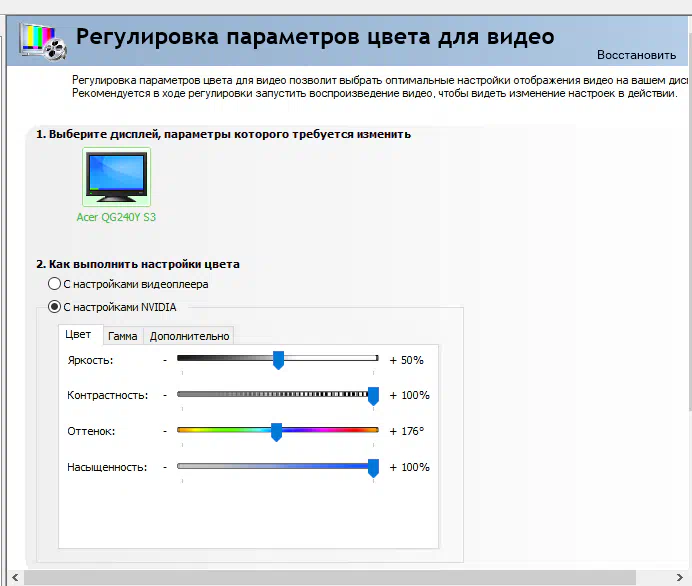The image size is (692, 586).
Task: Click the brightness slider's blue thumb
Action: 278,360
